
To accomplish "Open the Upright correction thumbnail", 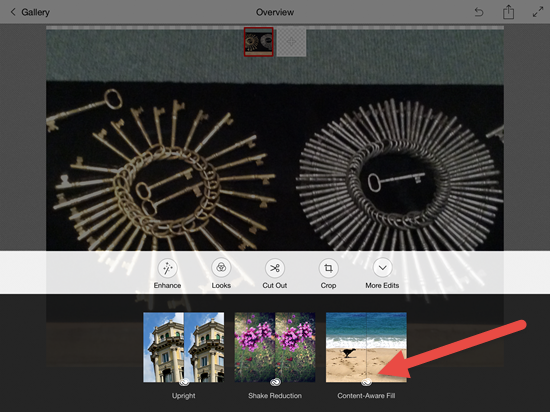I will [x=183, y=347].
